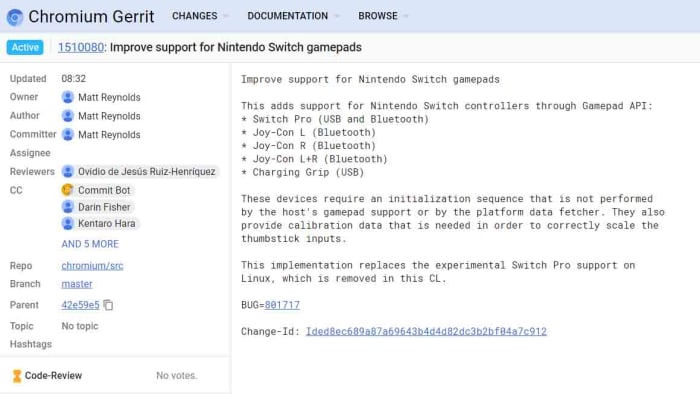Viewport: 700px width, 394px height.
Task: Click the 'No topic' value
Action: click(x=80, y=326)
